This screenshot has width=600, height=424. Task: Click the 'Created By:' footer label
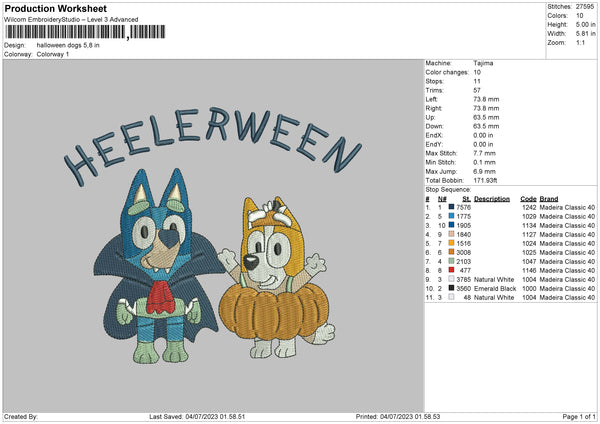pos(21,416)
